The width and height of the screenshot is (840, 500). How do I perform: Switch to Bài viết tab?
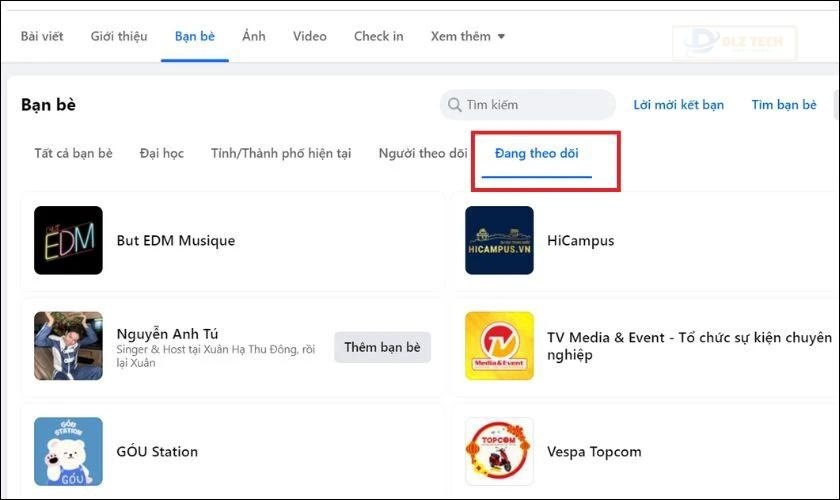(42, 36)
